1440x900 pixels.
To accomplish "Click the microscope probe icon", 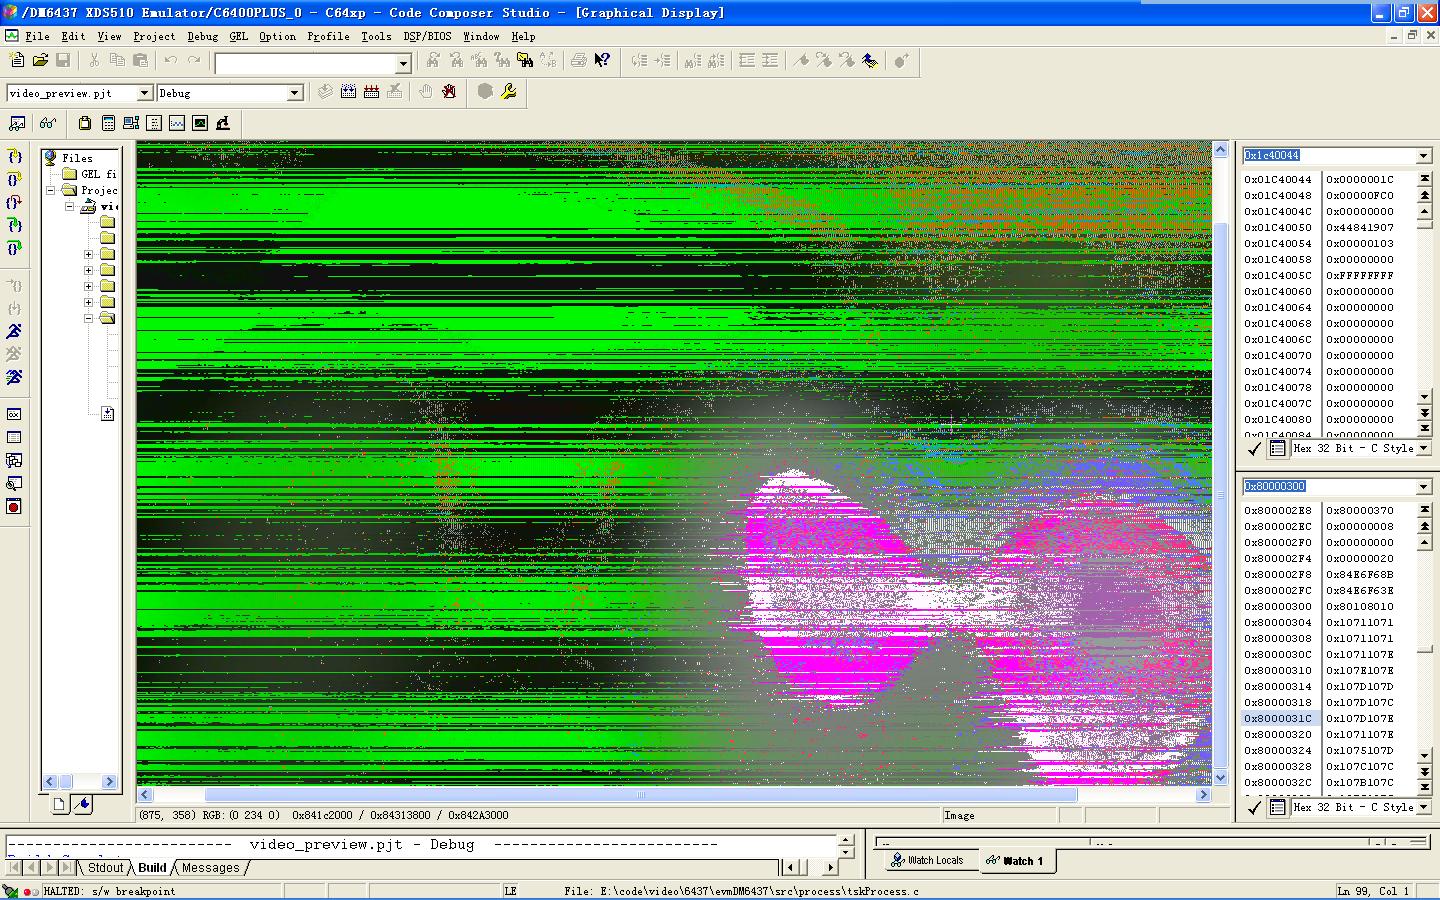I will pos(223,123).
